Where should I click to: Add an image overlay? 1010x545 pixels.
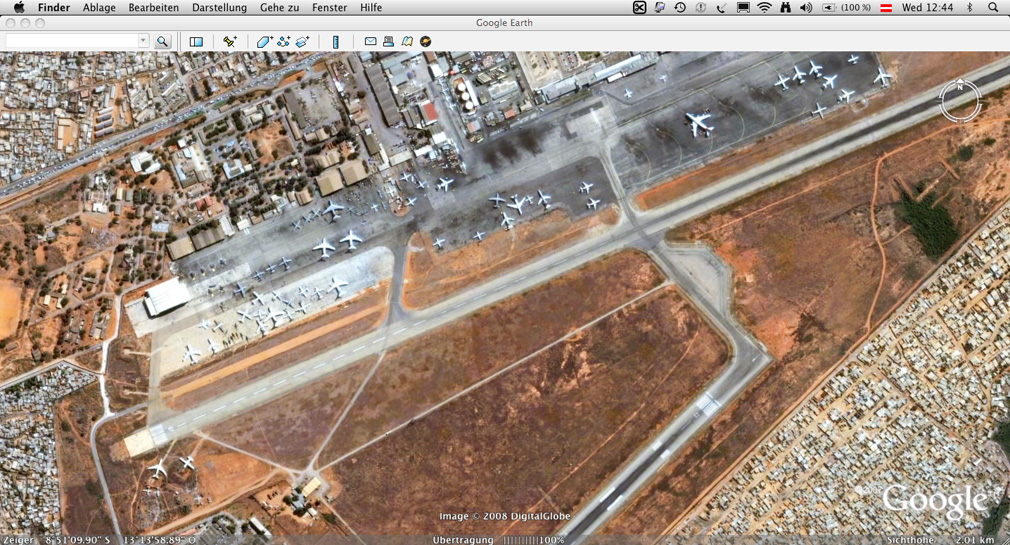coord(302,42)
